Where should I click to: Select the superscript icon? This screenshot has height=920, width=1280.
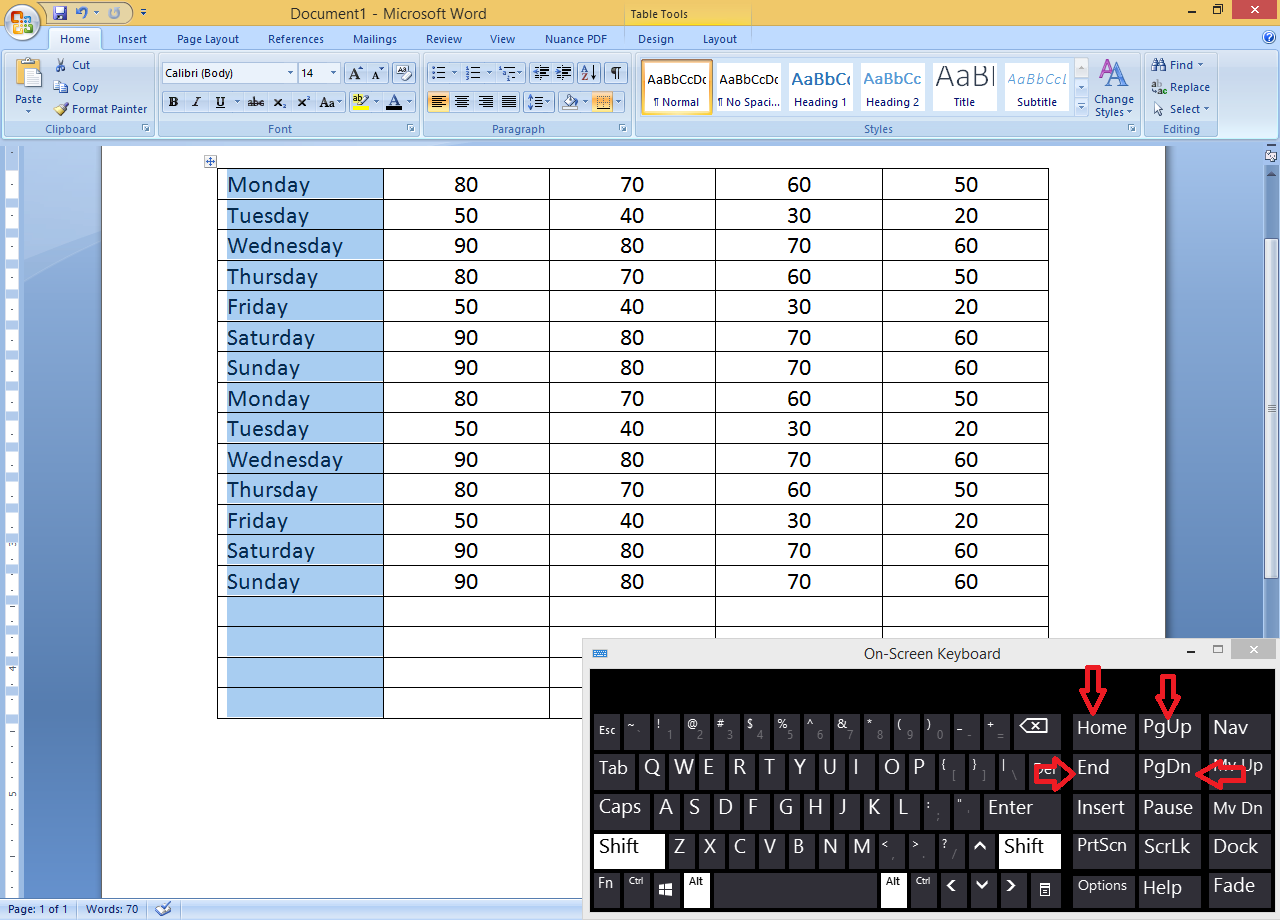(303, 102)
